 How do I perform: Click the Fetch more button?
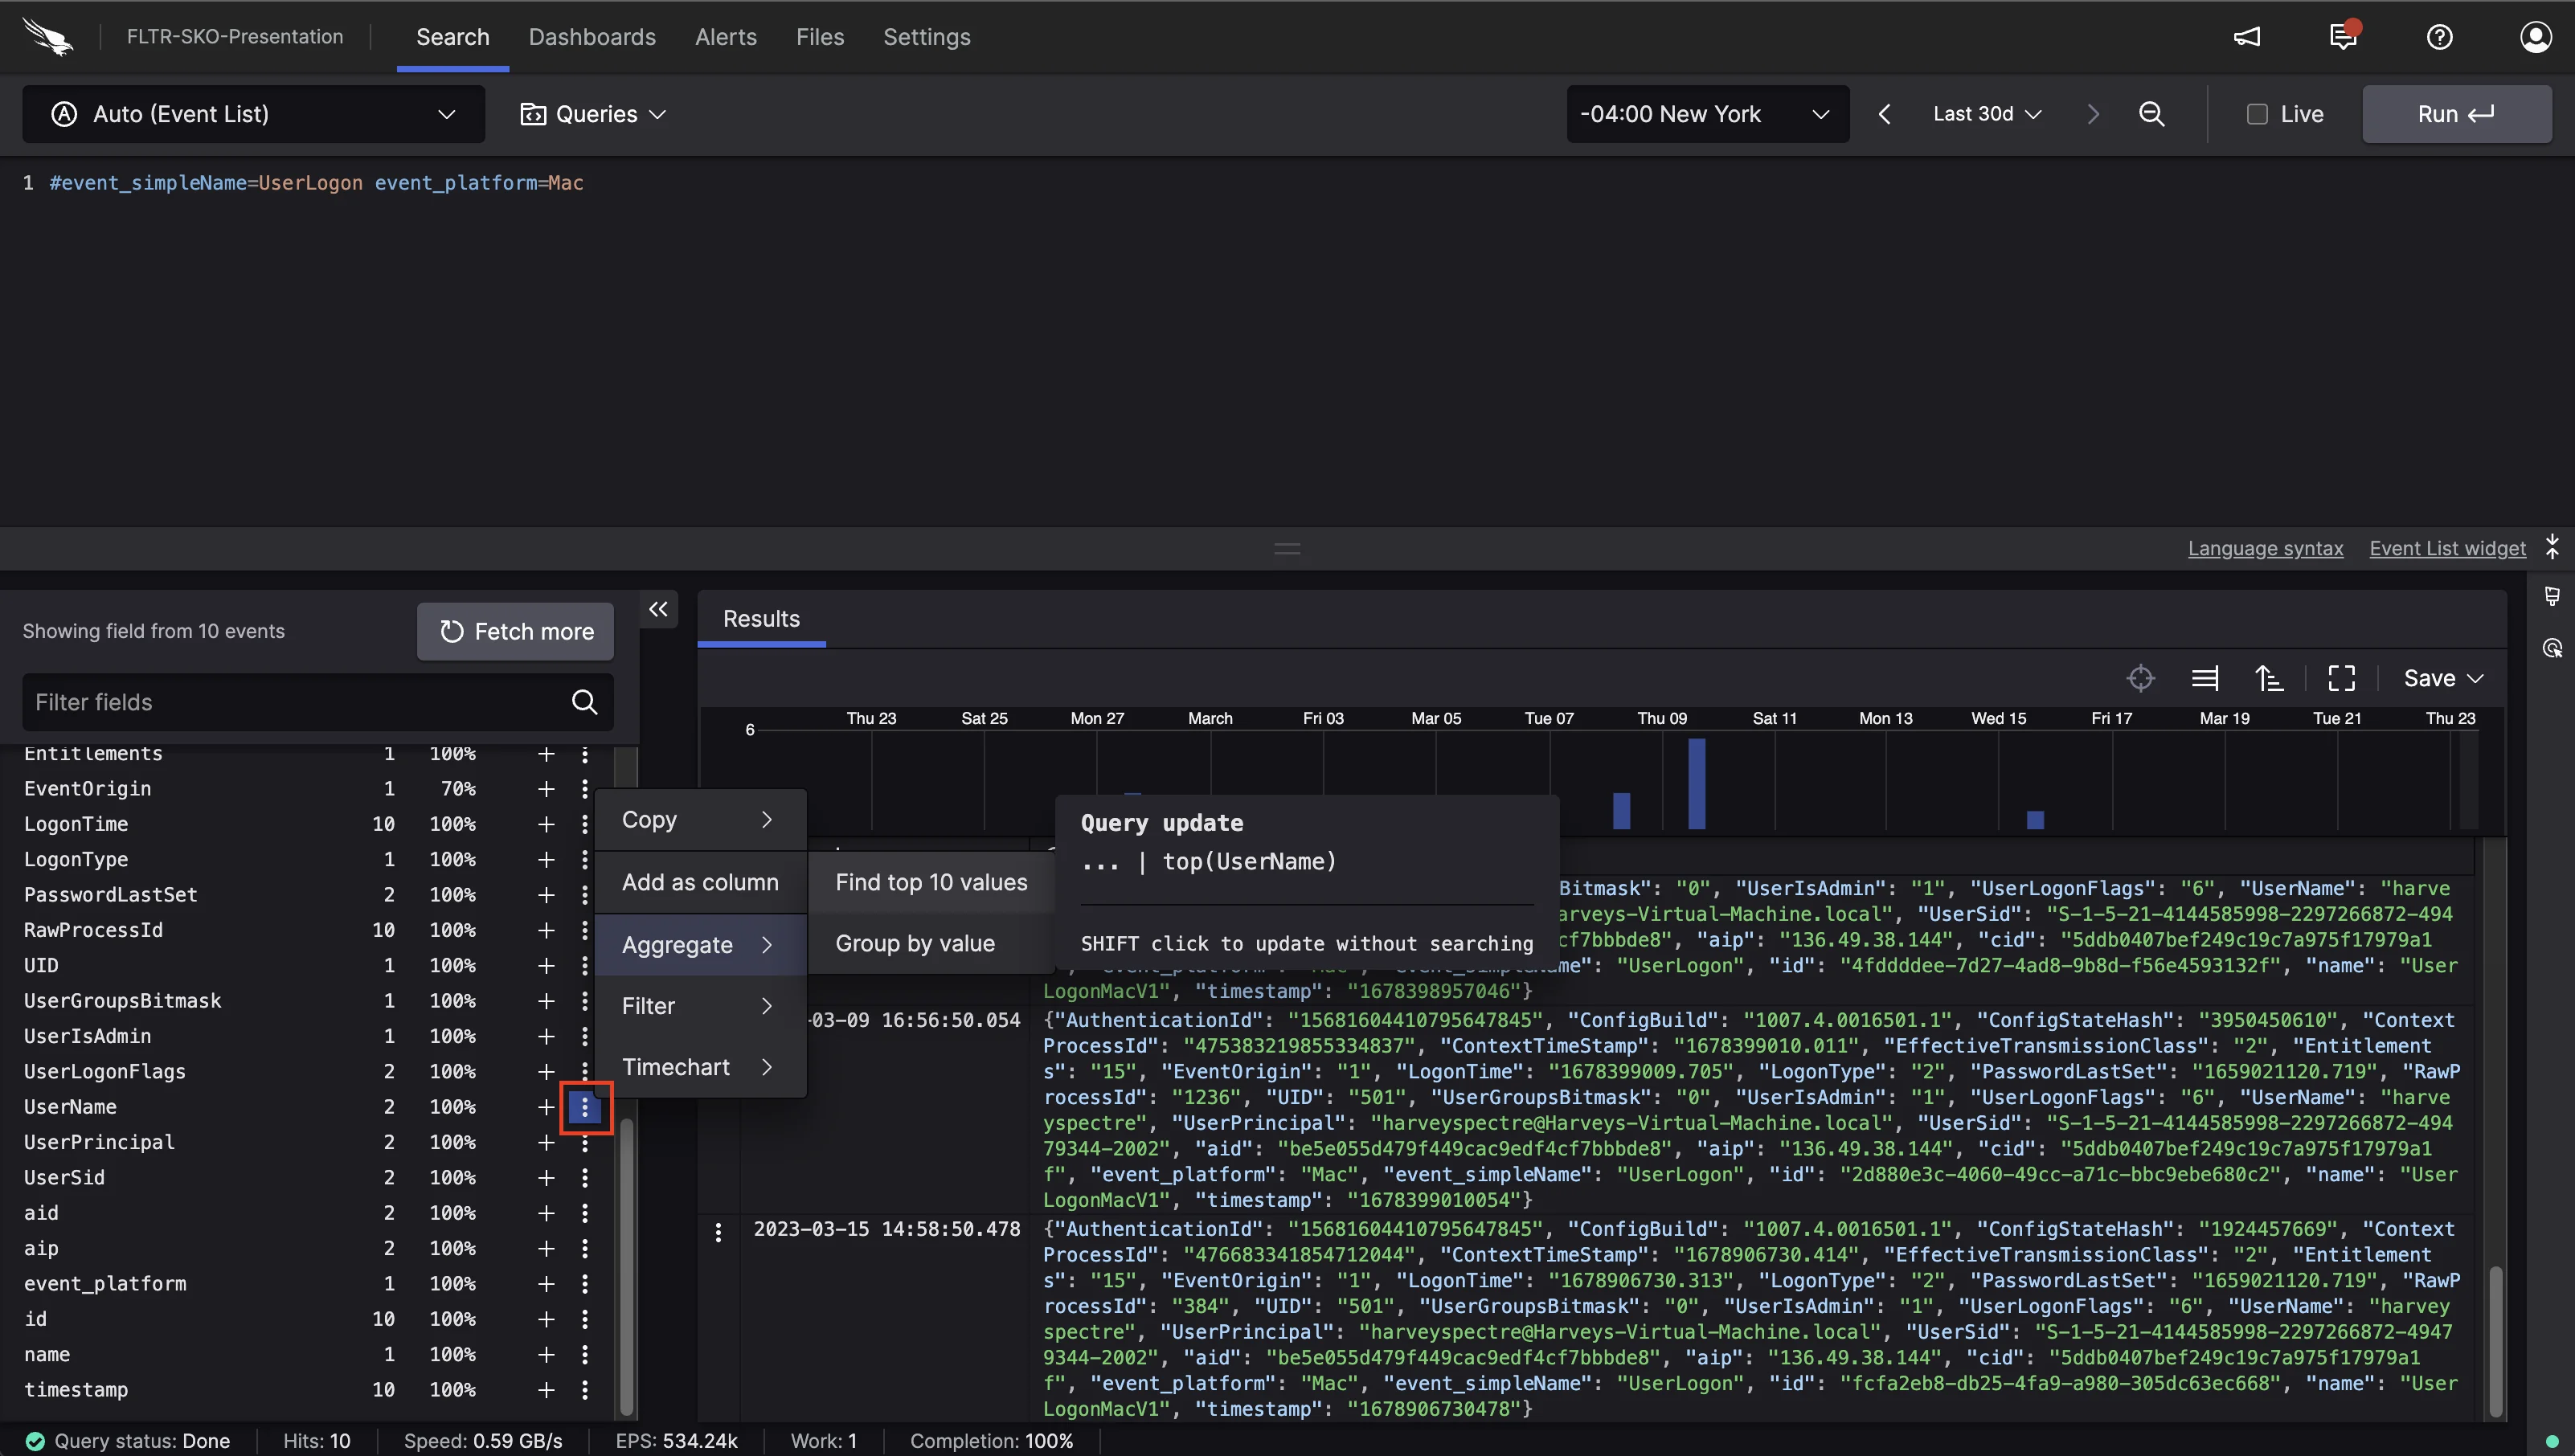[515, 631]
